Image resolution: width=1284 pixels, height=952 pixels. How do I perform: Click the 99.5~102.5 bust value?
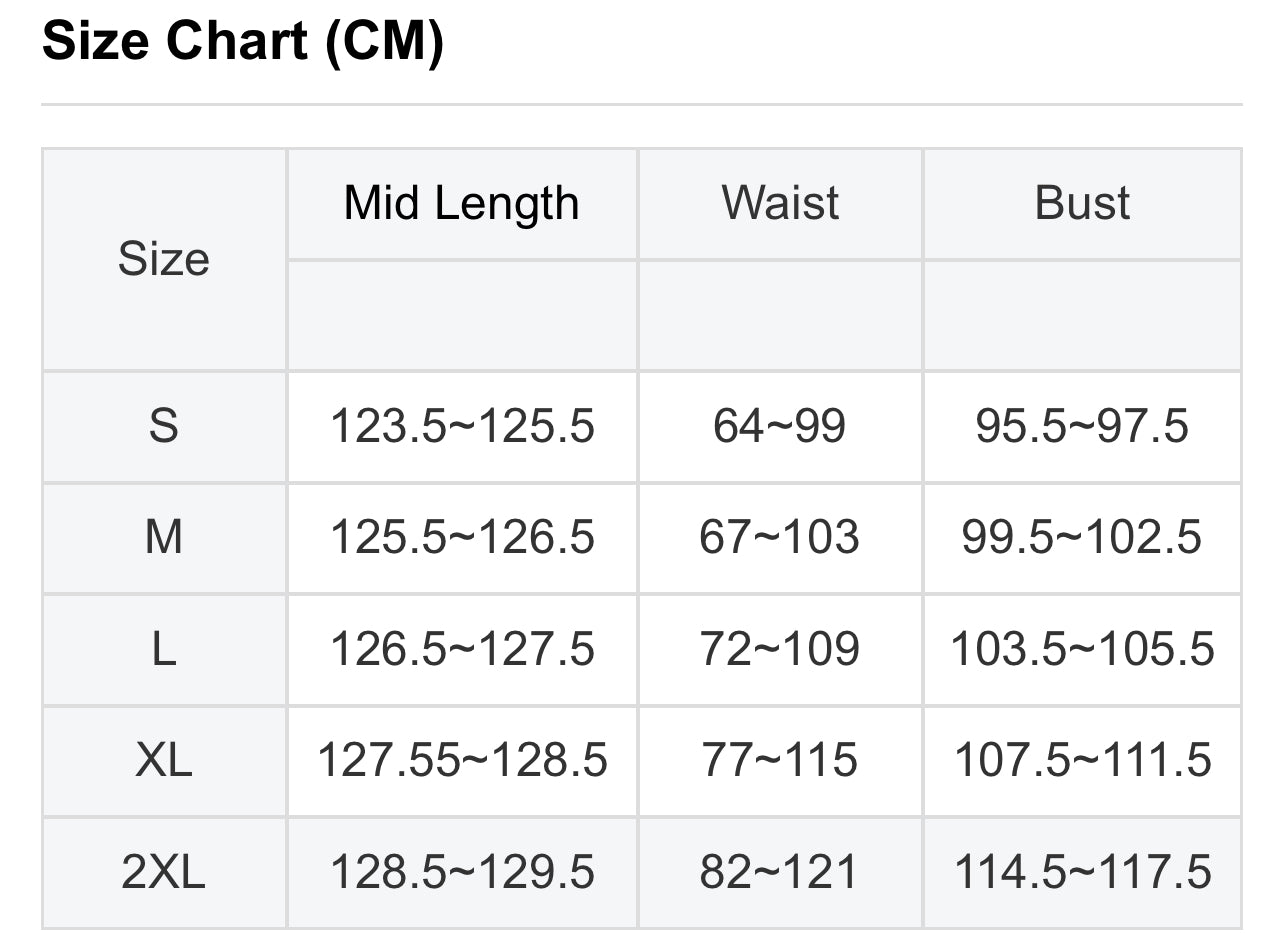pyautogui.click(x=1082, y=537)
